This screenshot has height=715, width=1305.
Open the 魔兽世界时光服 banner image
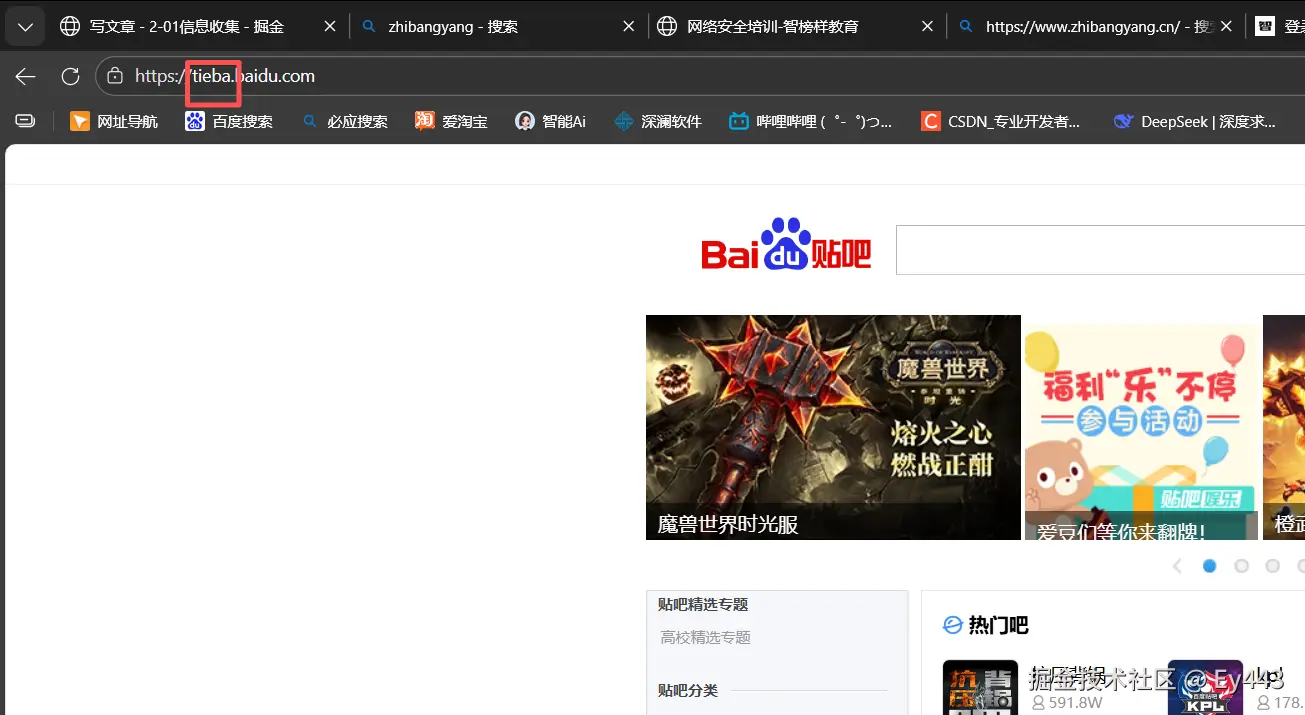(833, 427)
